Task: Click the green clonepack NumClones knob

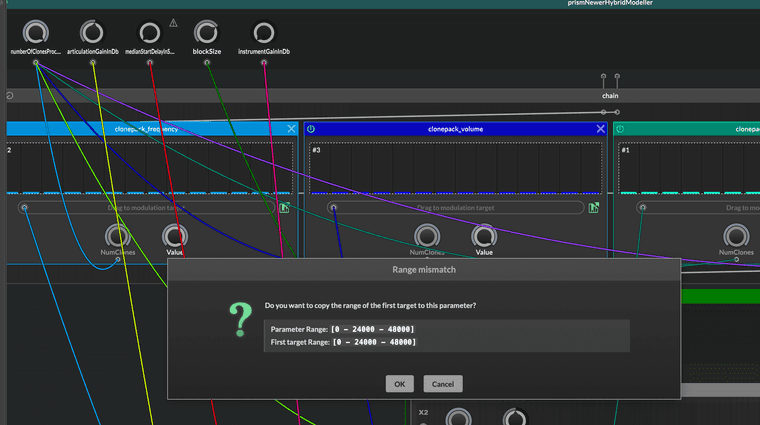Action: point(736,236)
